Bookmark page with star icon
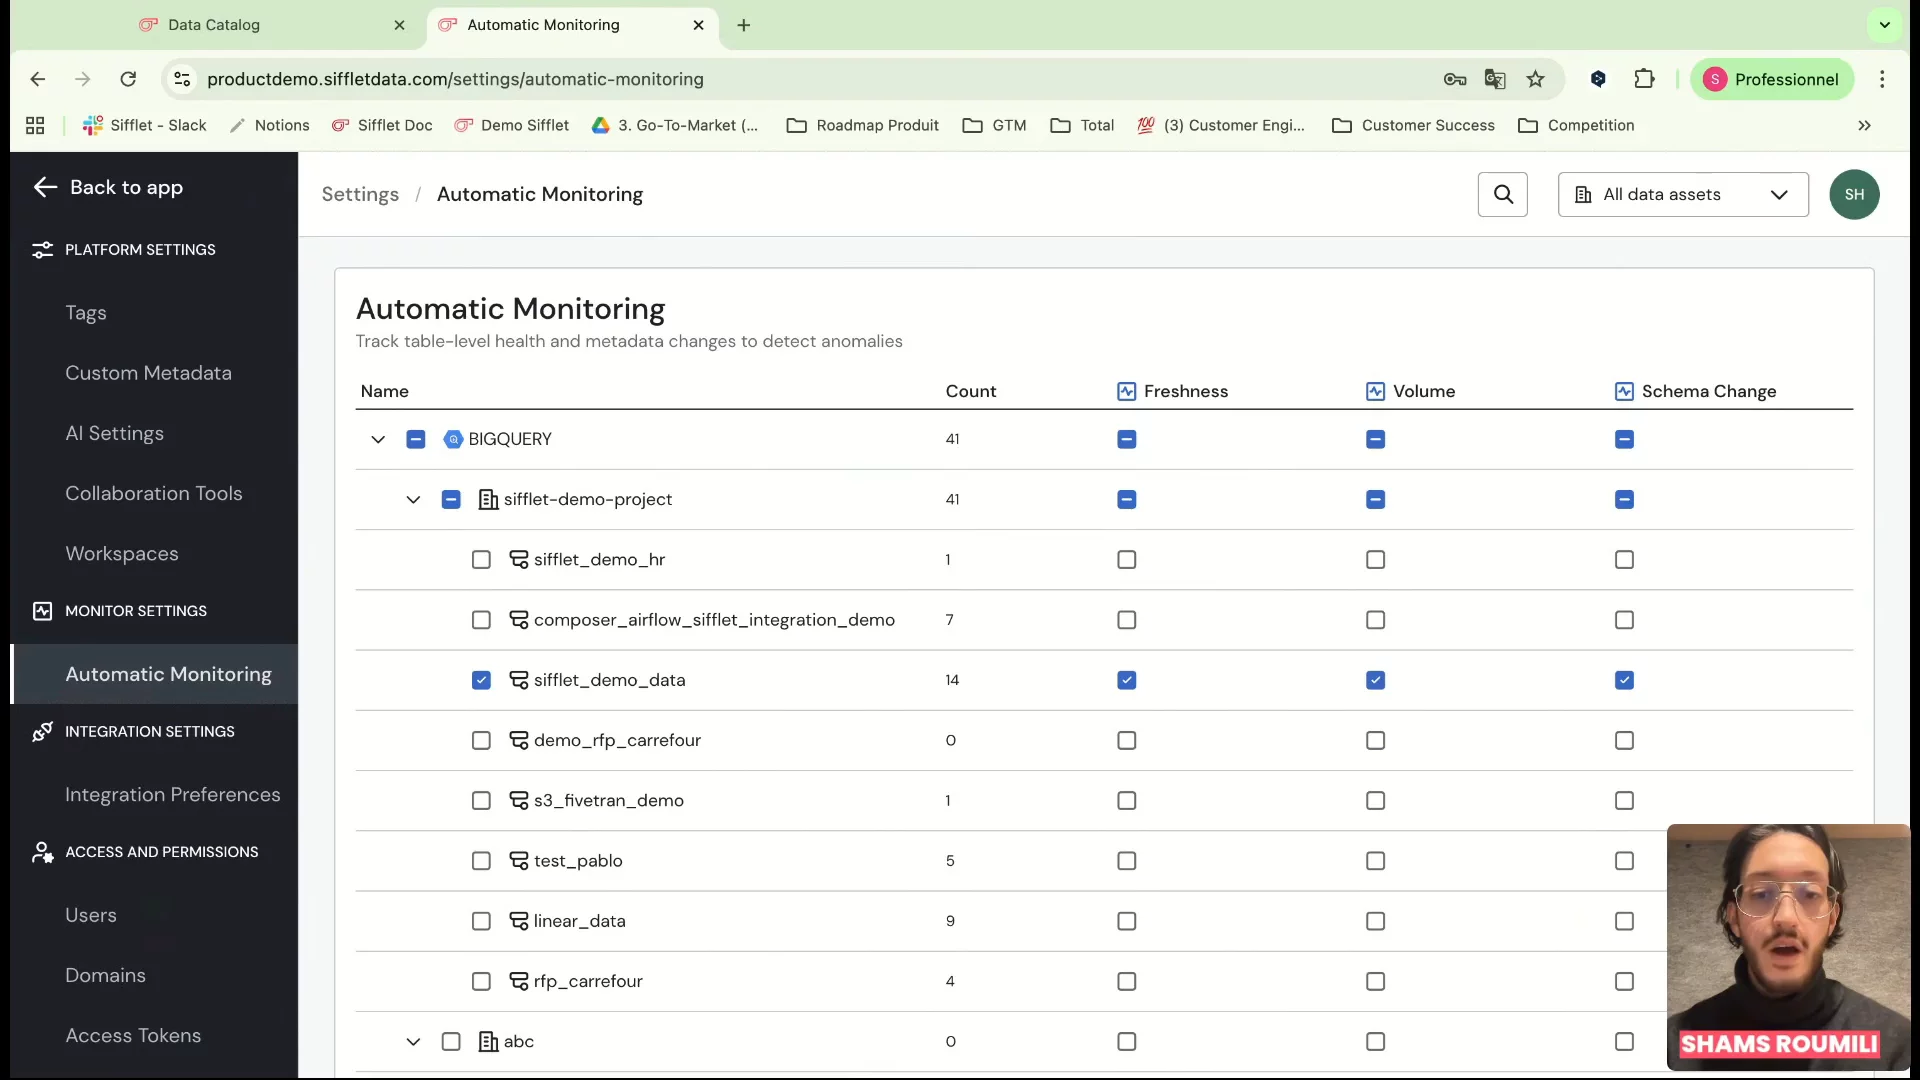Screen dimensions: 1920x1080 pos(1535,79)
